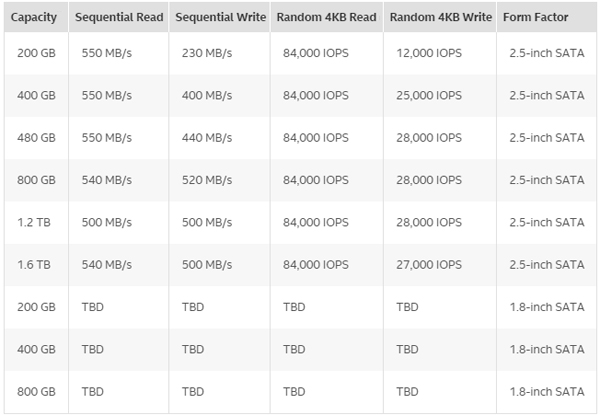This screenshot has width=600, height=415.
Task: Select the Sequential Write column header
Action: pos(220,18)
